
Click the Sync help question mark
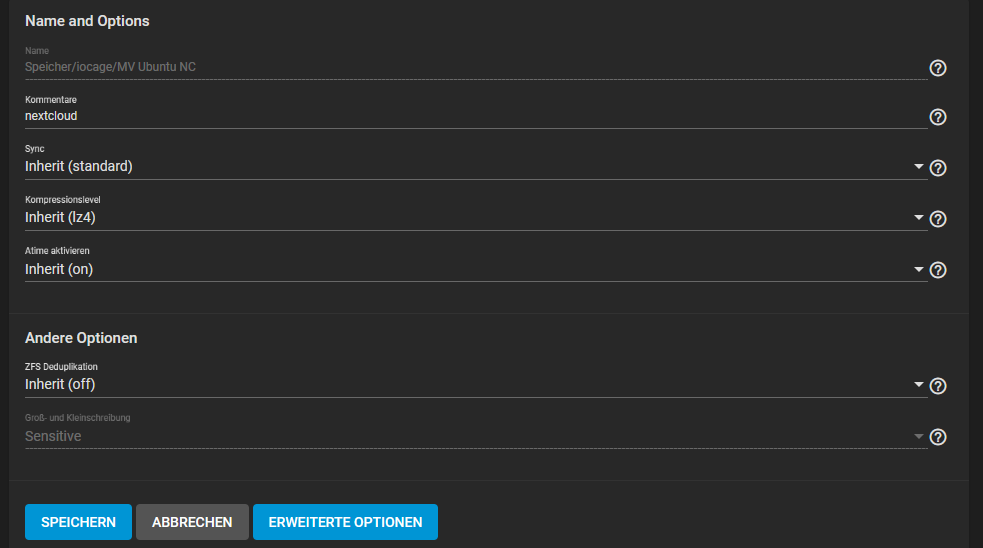pyautogui.click(x=937, y=168)
